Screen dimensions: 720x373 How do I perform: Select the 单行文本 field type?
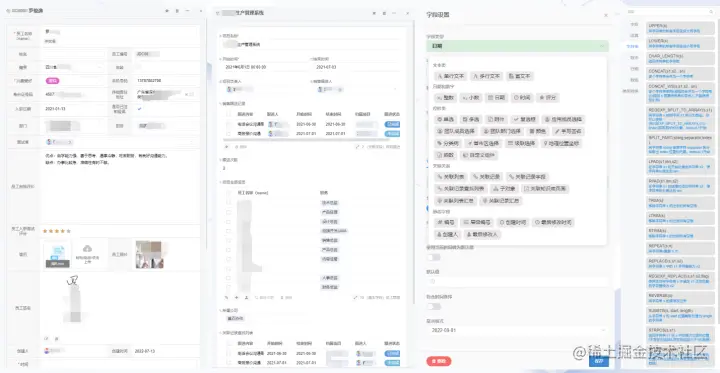click(451, 76)
